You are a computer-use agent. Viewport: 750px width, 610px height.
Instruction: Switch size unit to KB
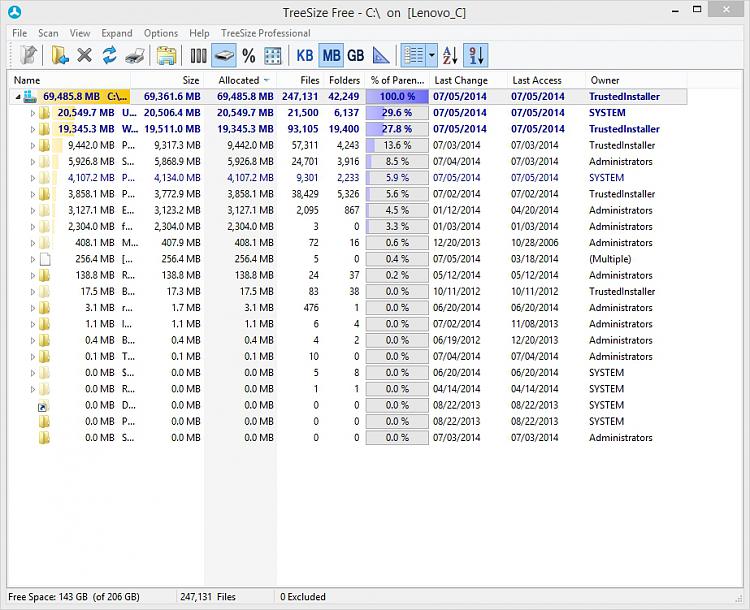coord(305,55)
